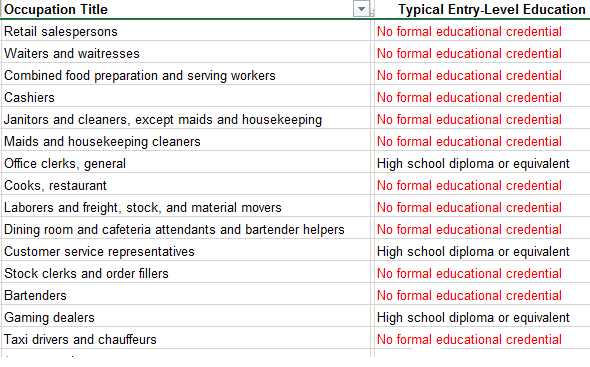Viewport: 590px width, 367px height.
Task: Select the Bartenders cell
Action: (186, 295)
